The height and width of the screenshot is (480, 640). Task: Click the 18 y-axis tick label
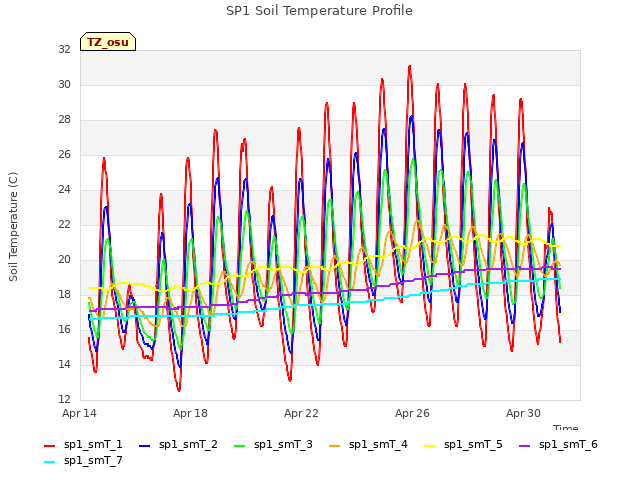(x=64, y=294)
